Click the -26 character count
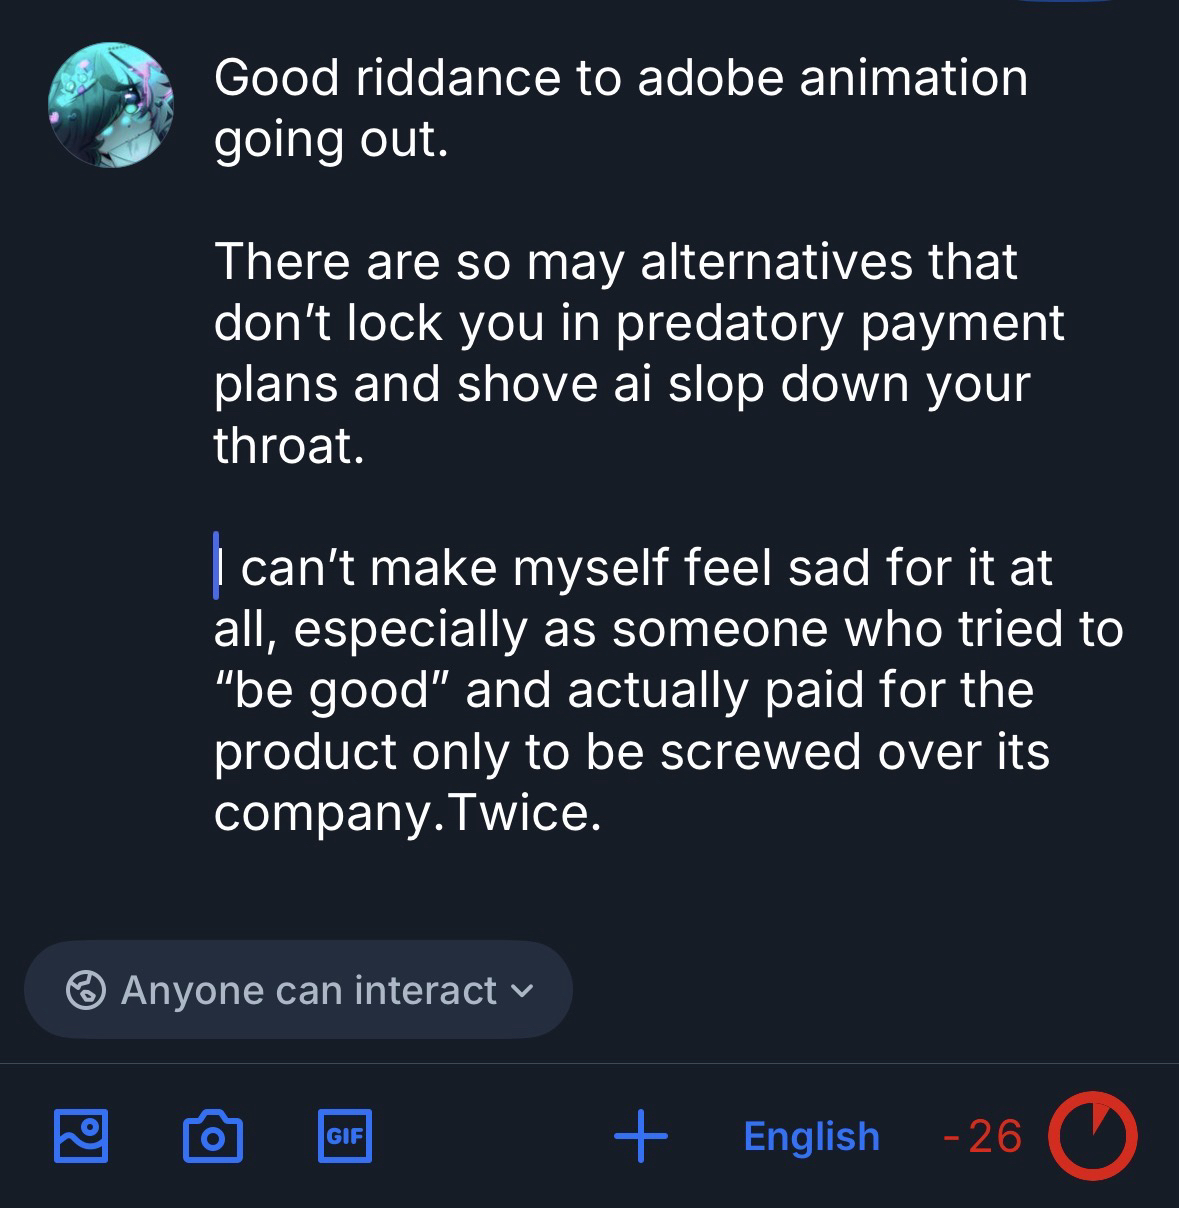The height and width of the screenshot is (1208, 1179). [982, 1136]
